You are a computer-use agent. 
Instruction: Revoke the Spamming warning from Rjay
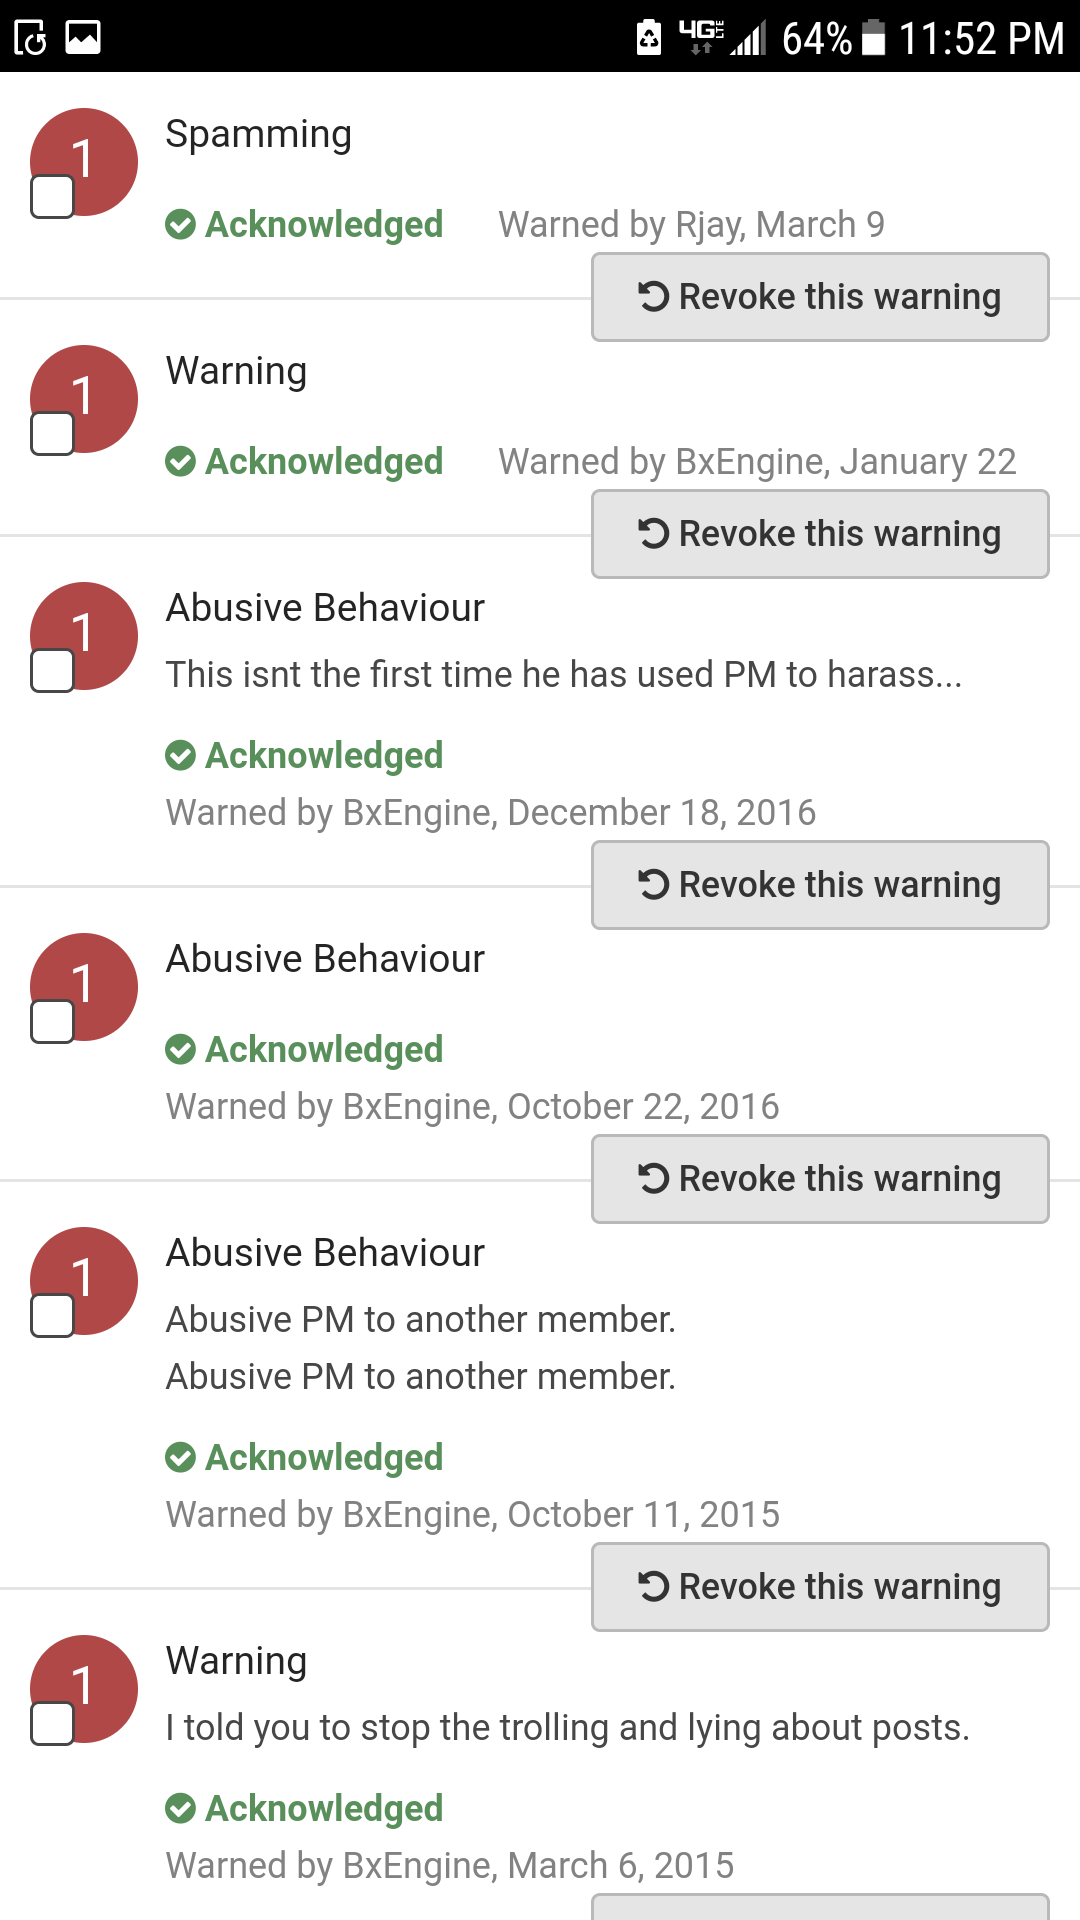click(820, 297)
